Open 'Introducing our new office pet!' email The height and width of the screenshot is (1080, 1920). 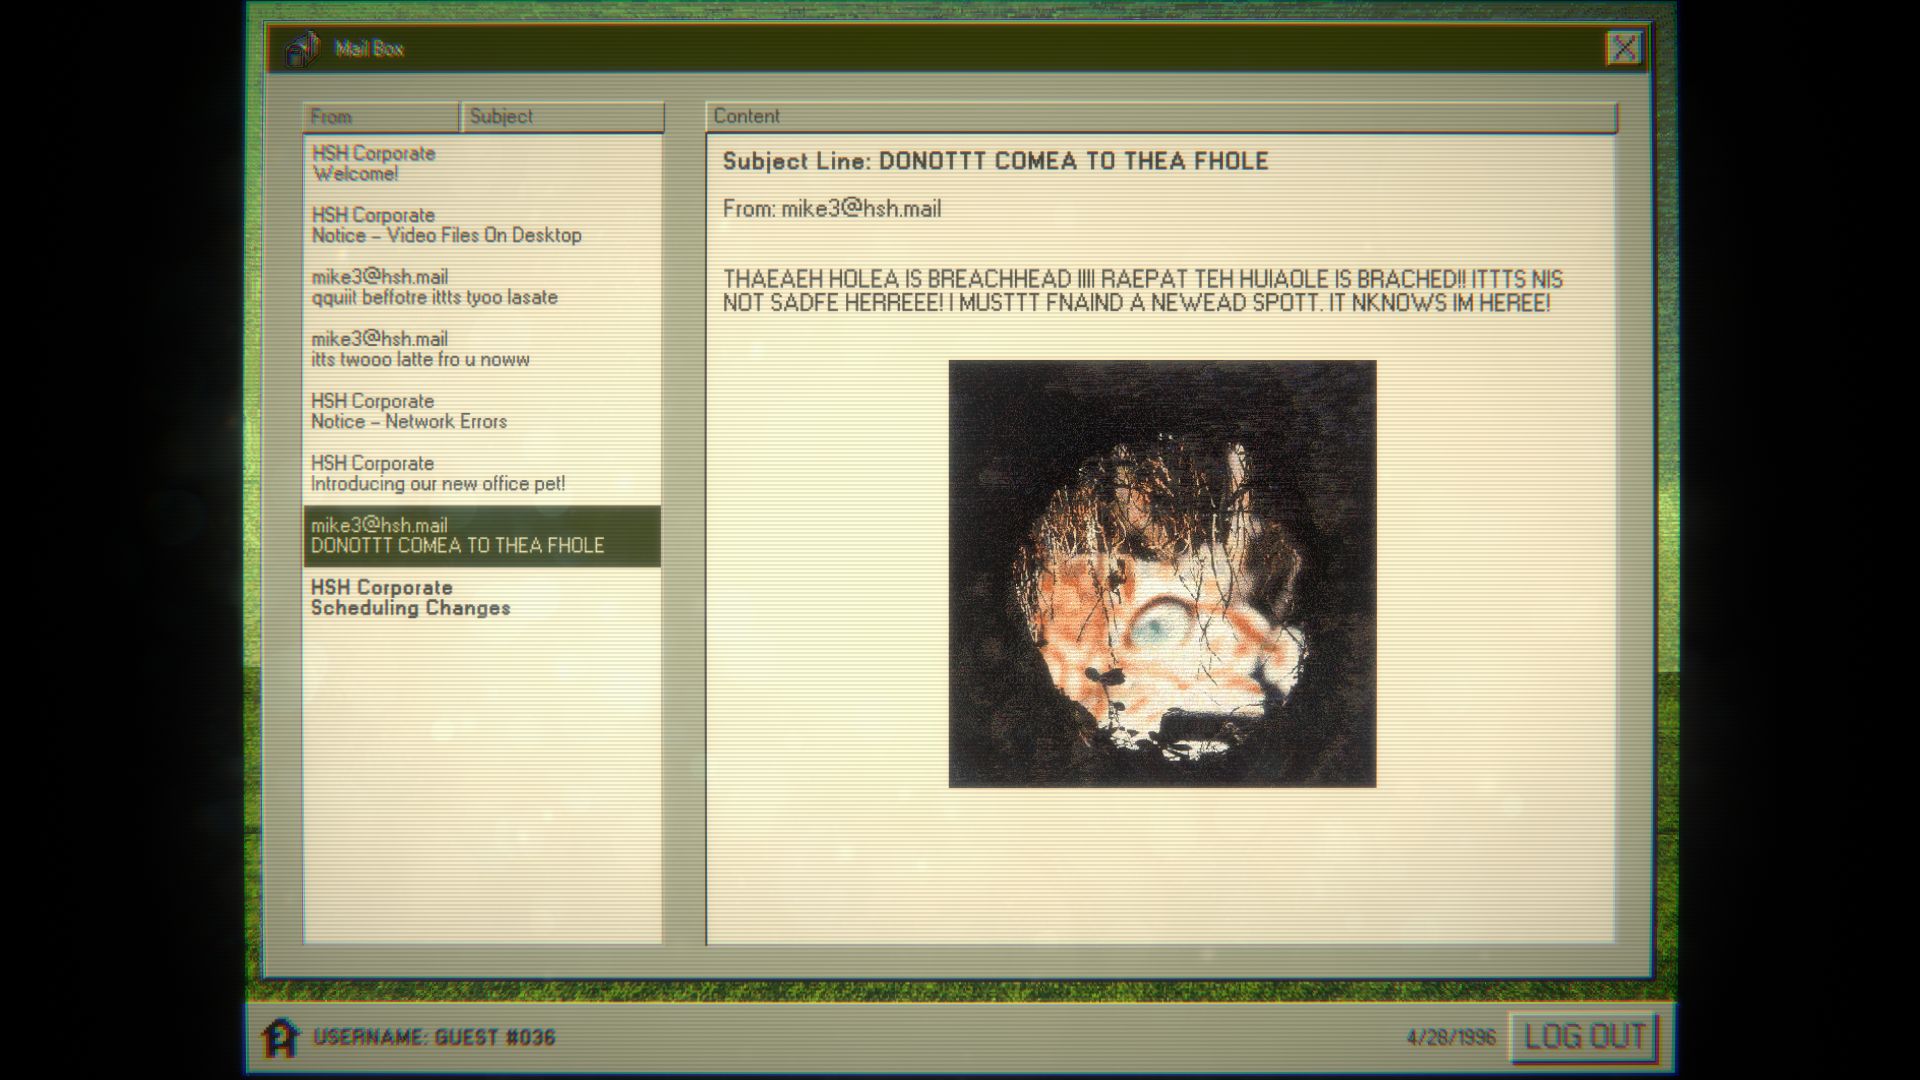click(x=482, y=473)
